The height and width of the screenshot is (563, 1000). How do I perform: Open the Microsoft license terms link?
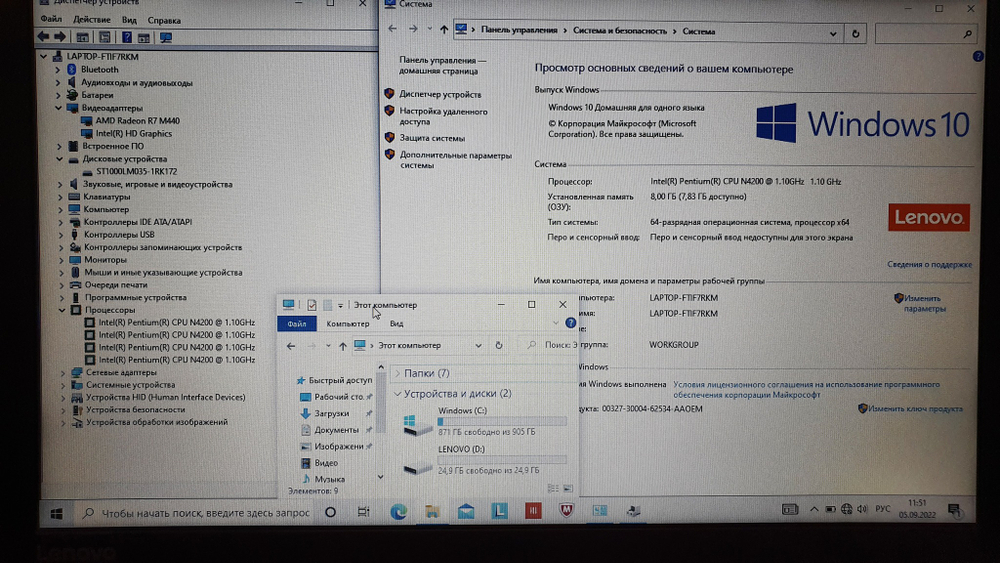(x=806, y=390)
